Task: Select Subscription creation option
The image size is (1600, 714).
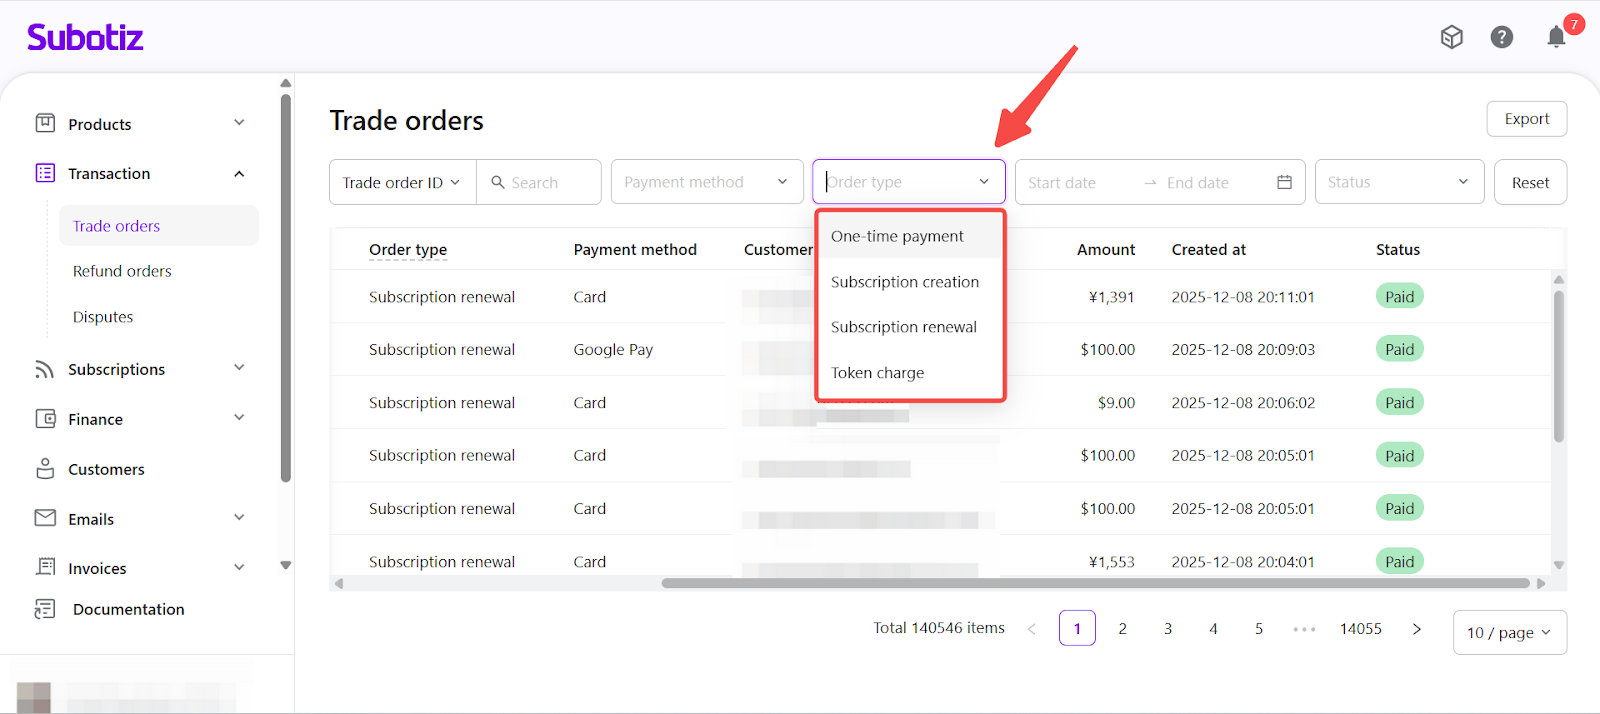Action: [904, 282]
